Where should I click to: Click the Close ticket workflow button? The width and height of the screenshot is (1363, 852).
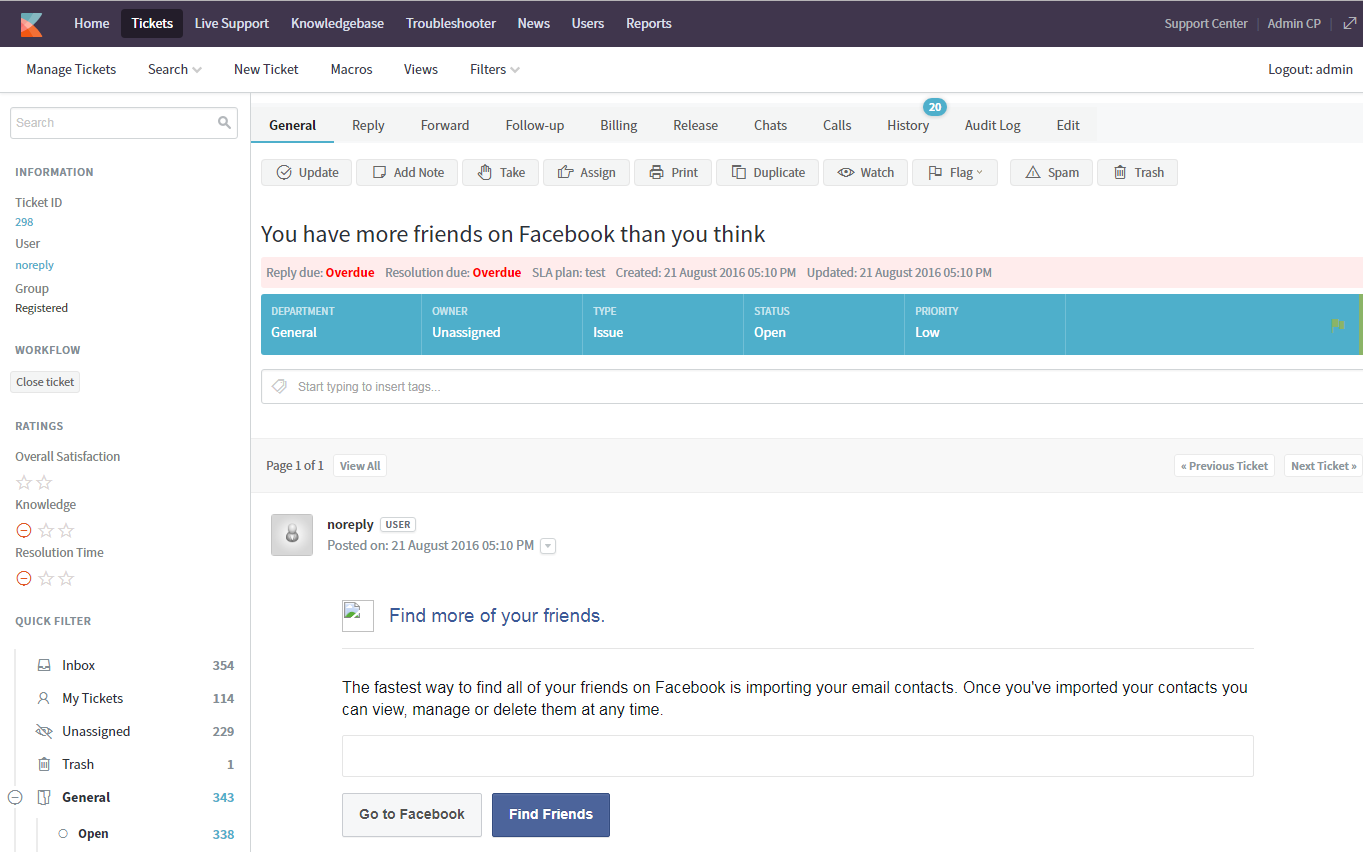(45, 382)
